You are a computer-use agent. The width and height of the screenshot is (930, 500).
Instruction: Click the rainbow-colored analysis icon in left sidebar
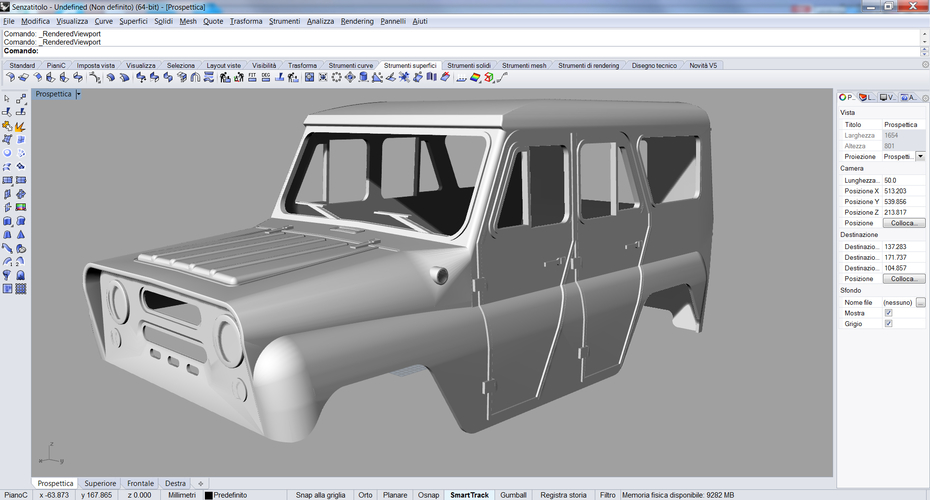[x=21, y=208]
